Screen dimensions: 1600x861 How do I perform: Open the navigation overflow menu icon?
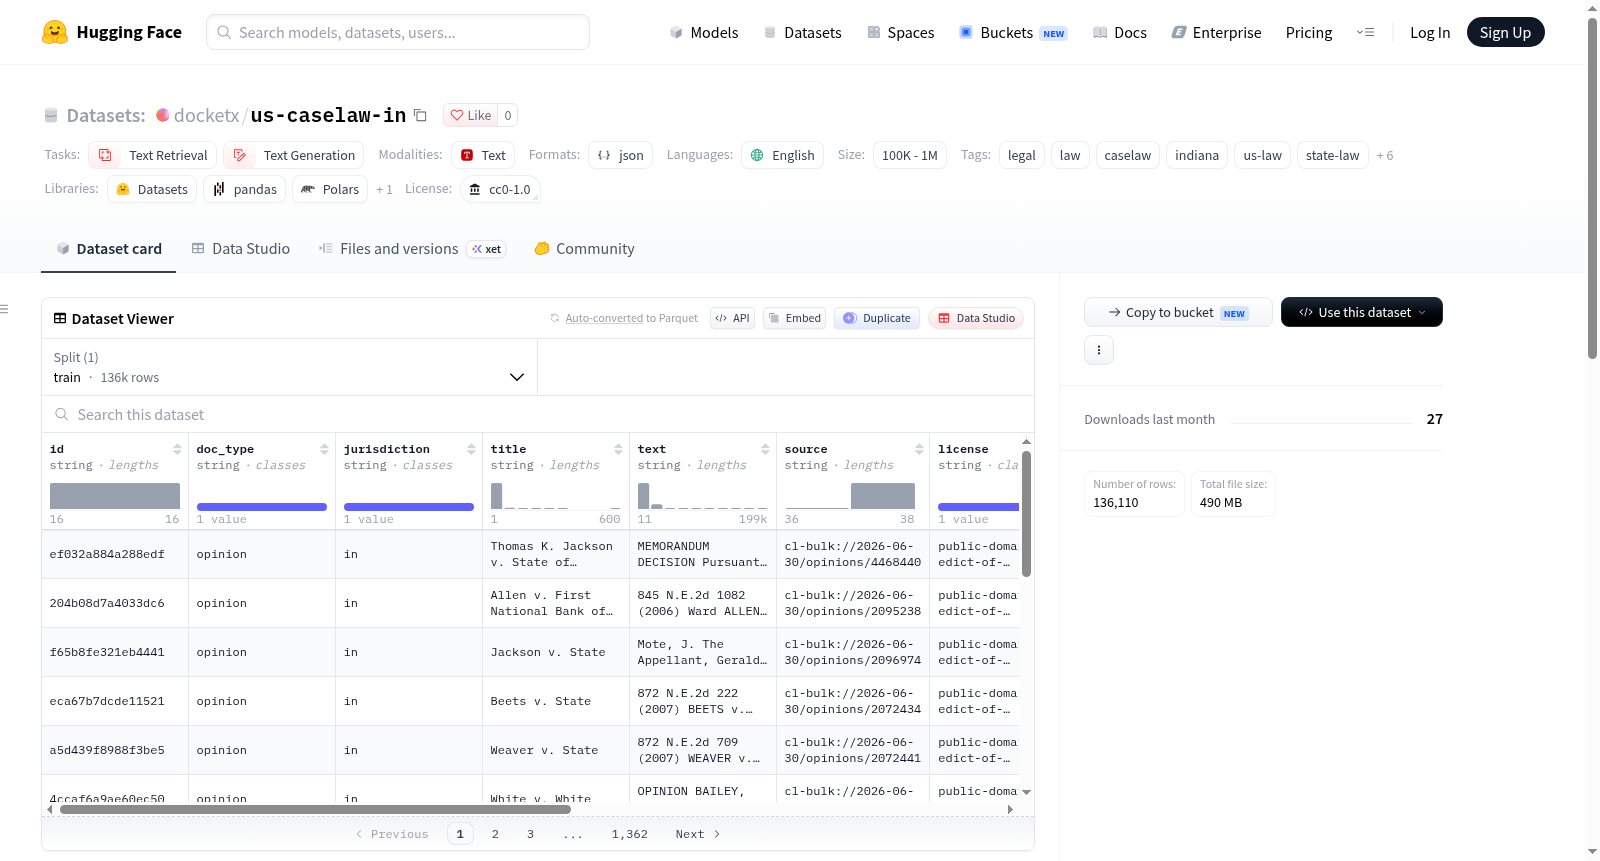click(1365, 32)
